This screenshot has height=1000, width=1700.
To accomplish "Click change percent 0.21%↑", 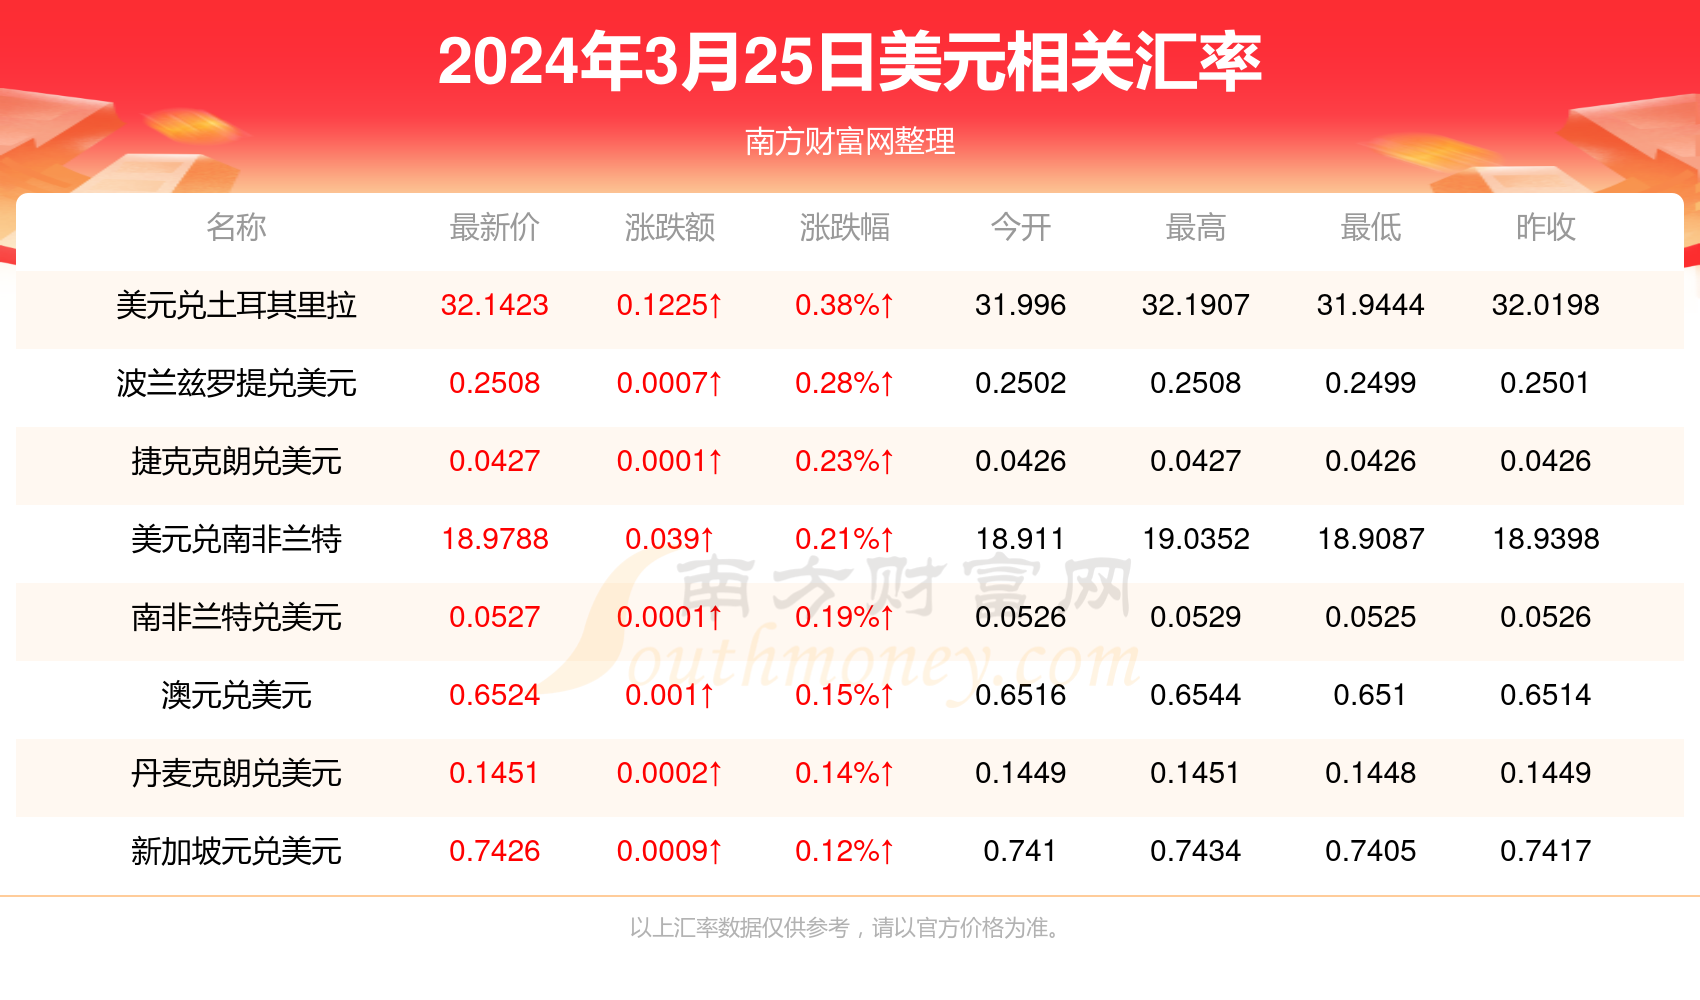I will tap(844, 539).
